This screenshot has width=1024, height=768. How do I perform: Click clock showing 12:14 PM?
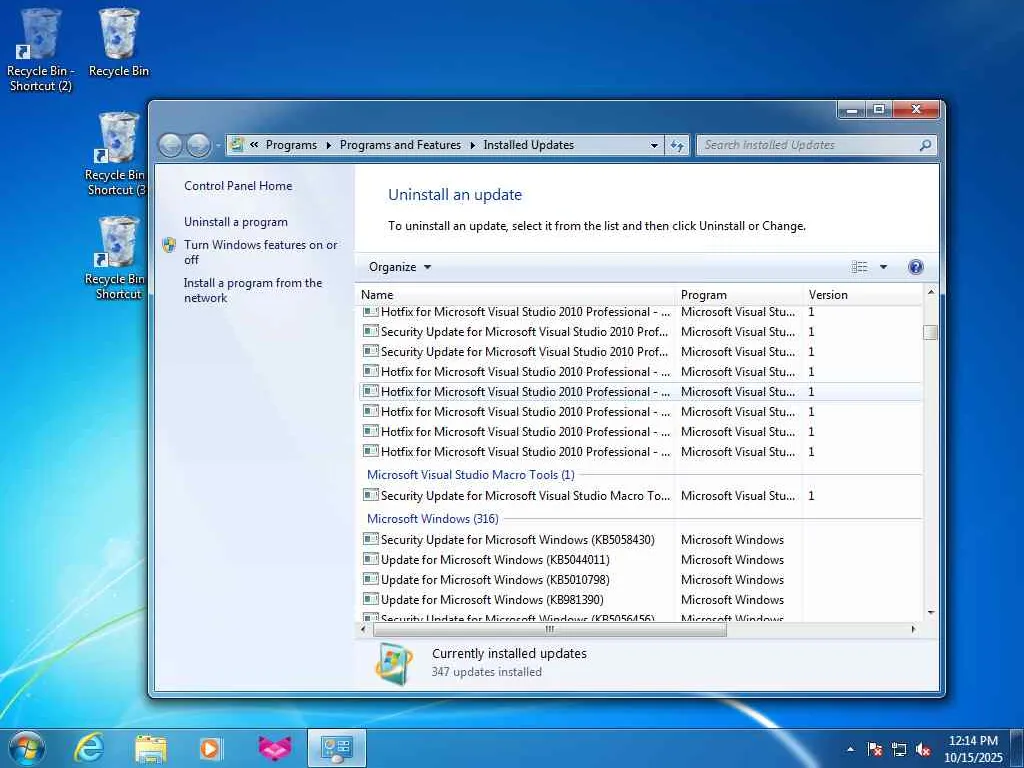[x=973, y=748]
